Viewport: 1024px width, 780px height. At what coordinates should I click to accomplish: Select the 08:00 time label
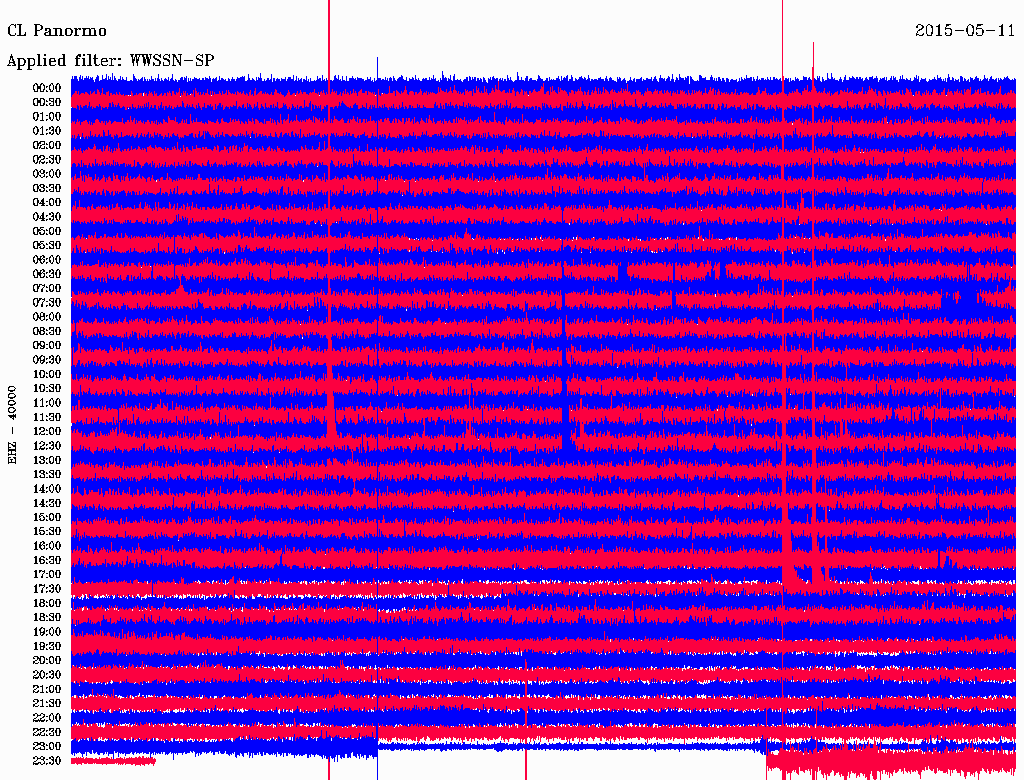click(47, 317)
